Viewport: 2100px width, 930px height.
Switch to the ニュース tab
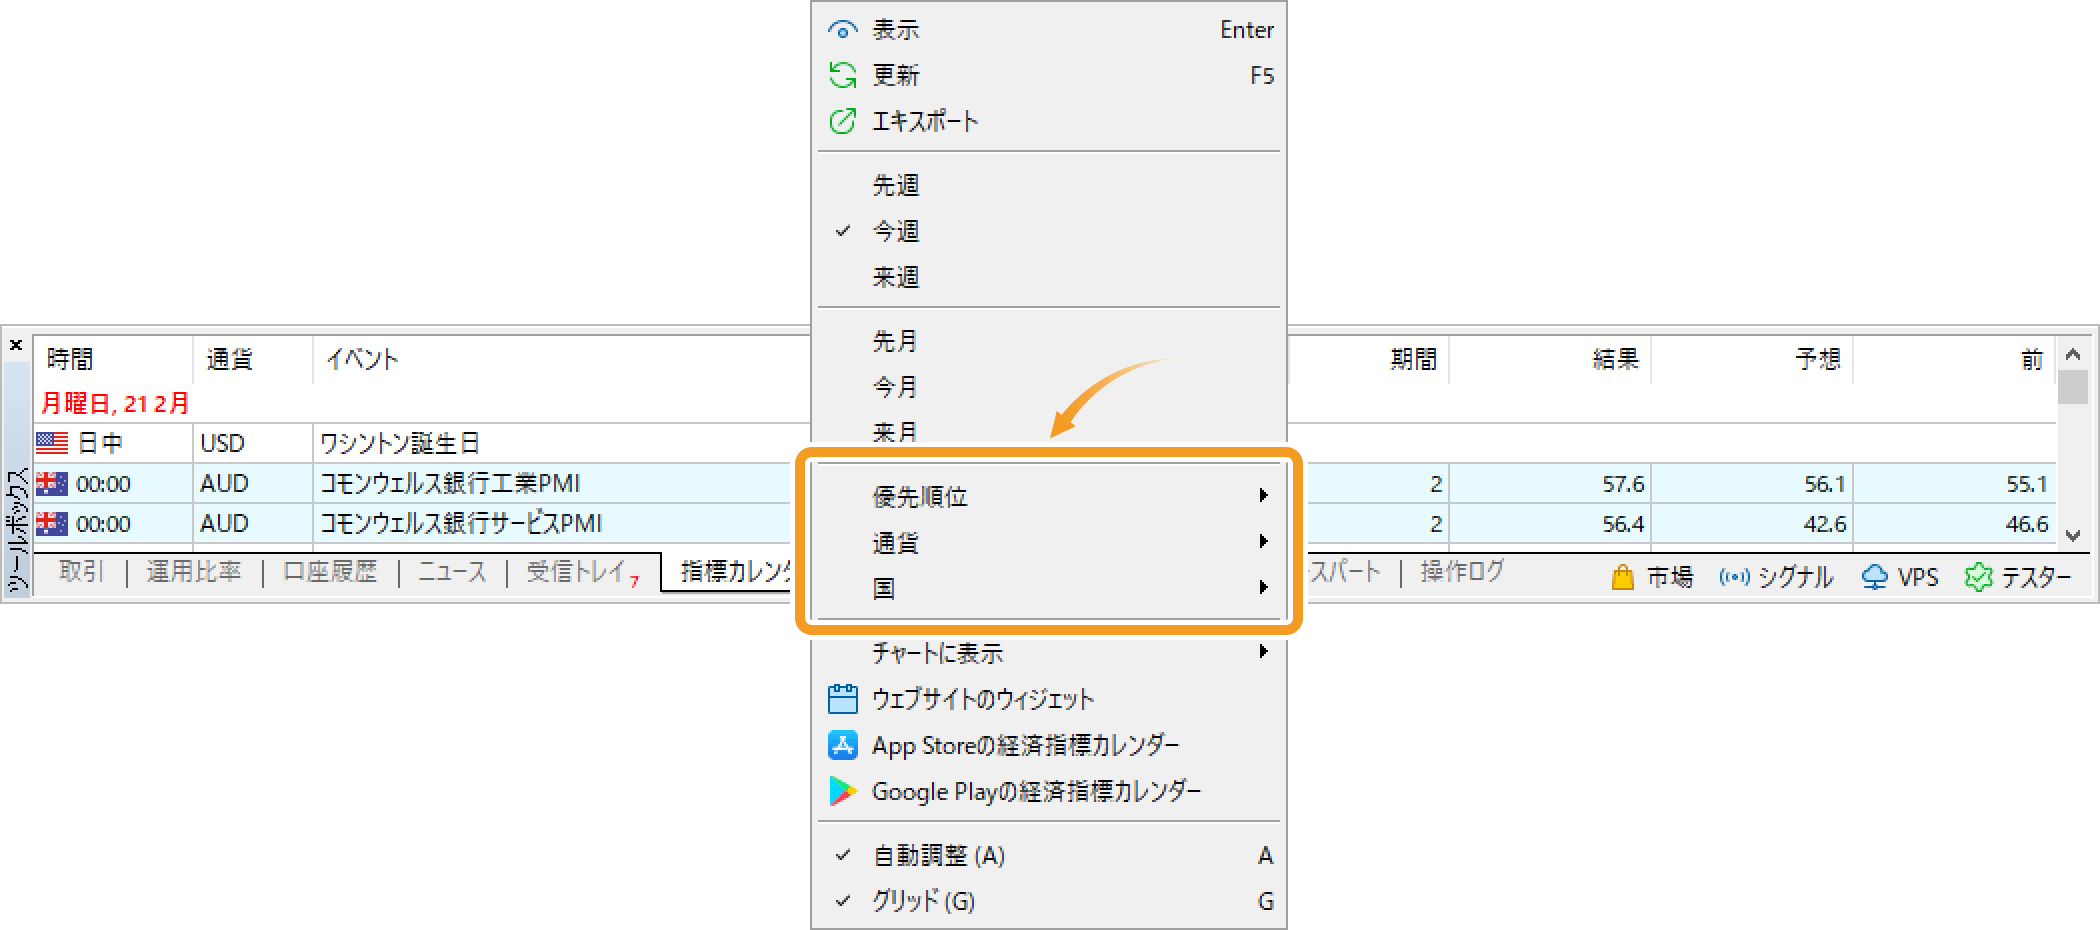452,572
